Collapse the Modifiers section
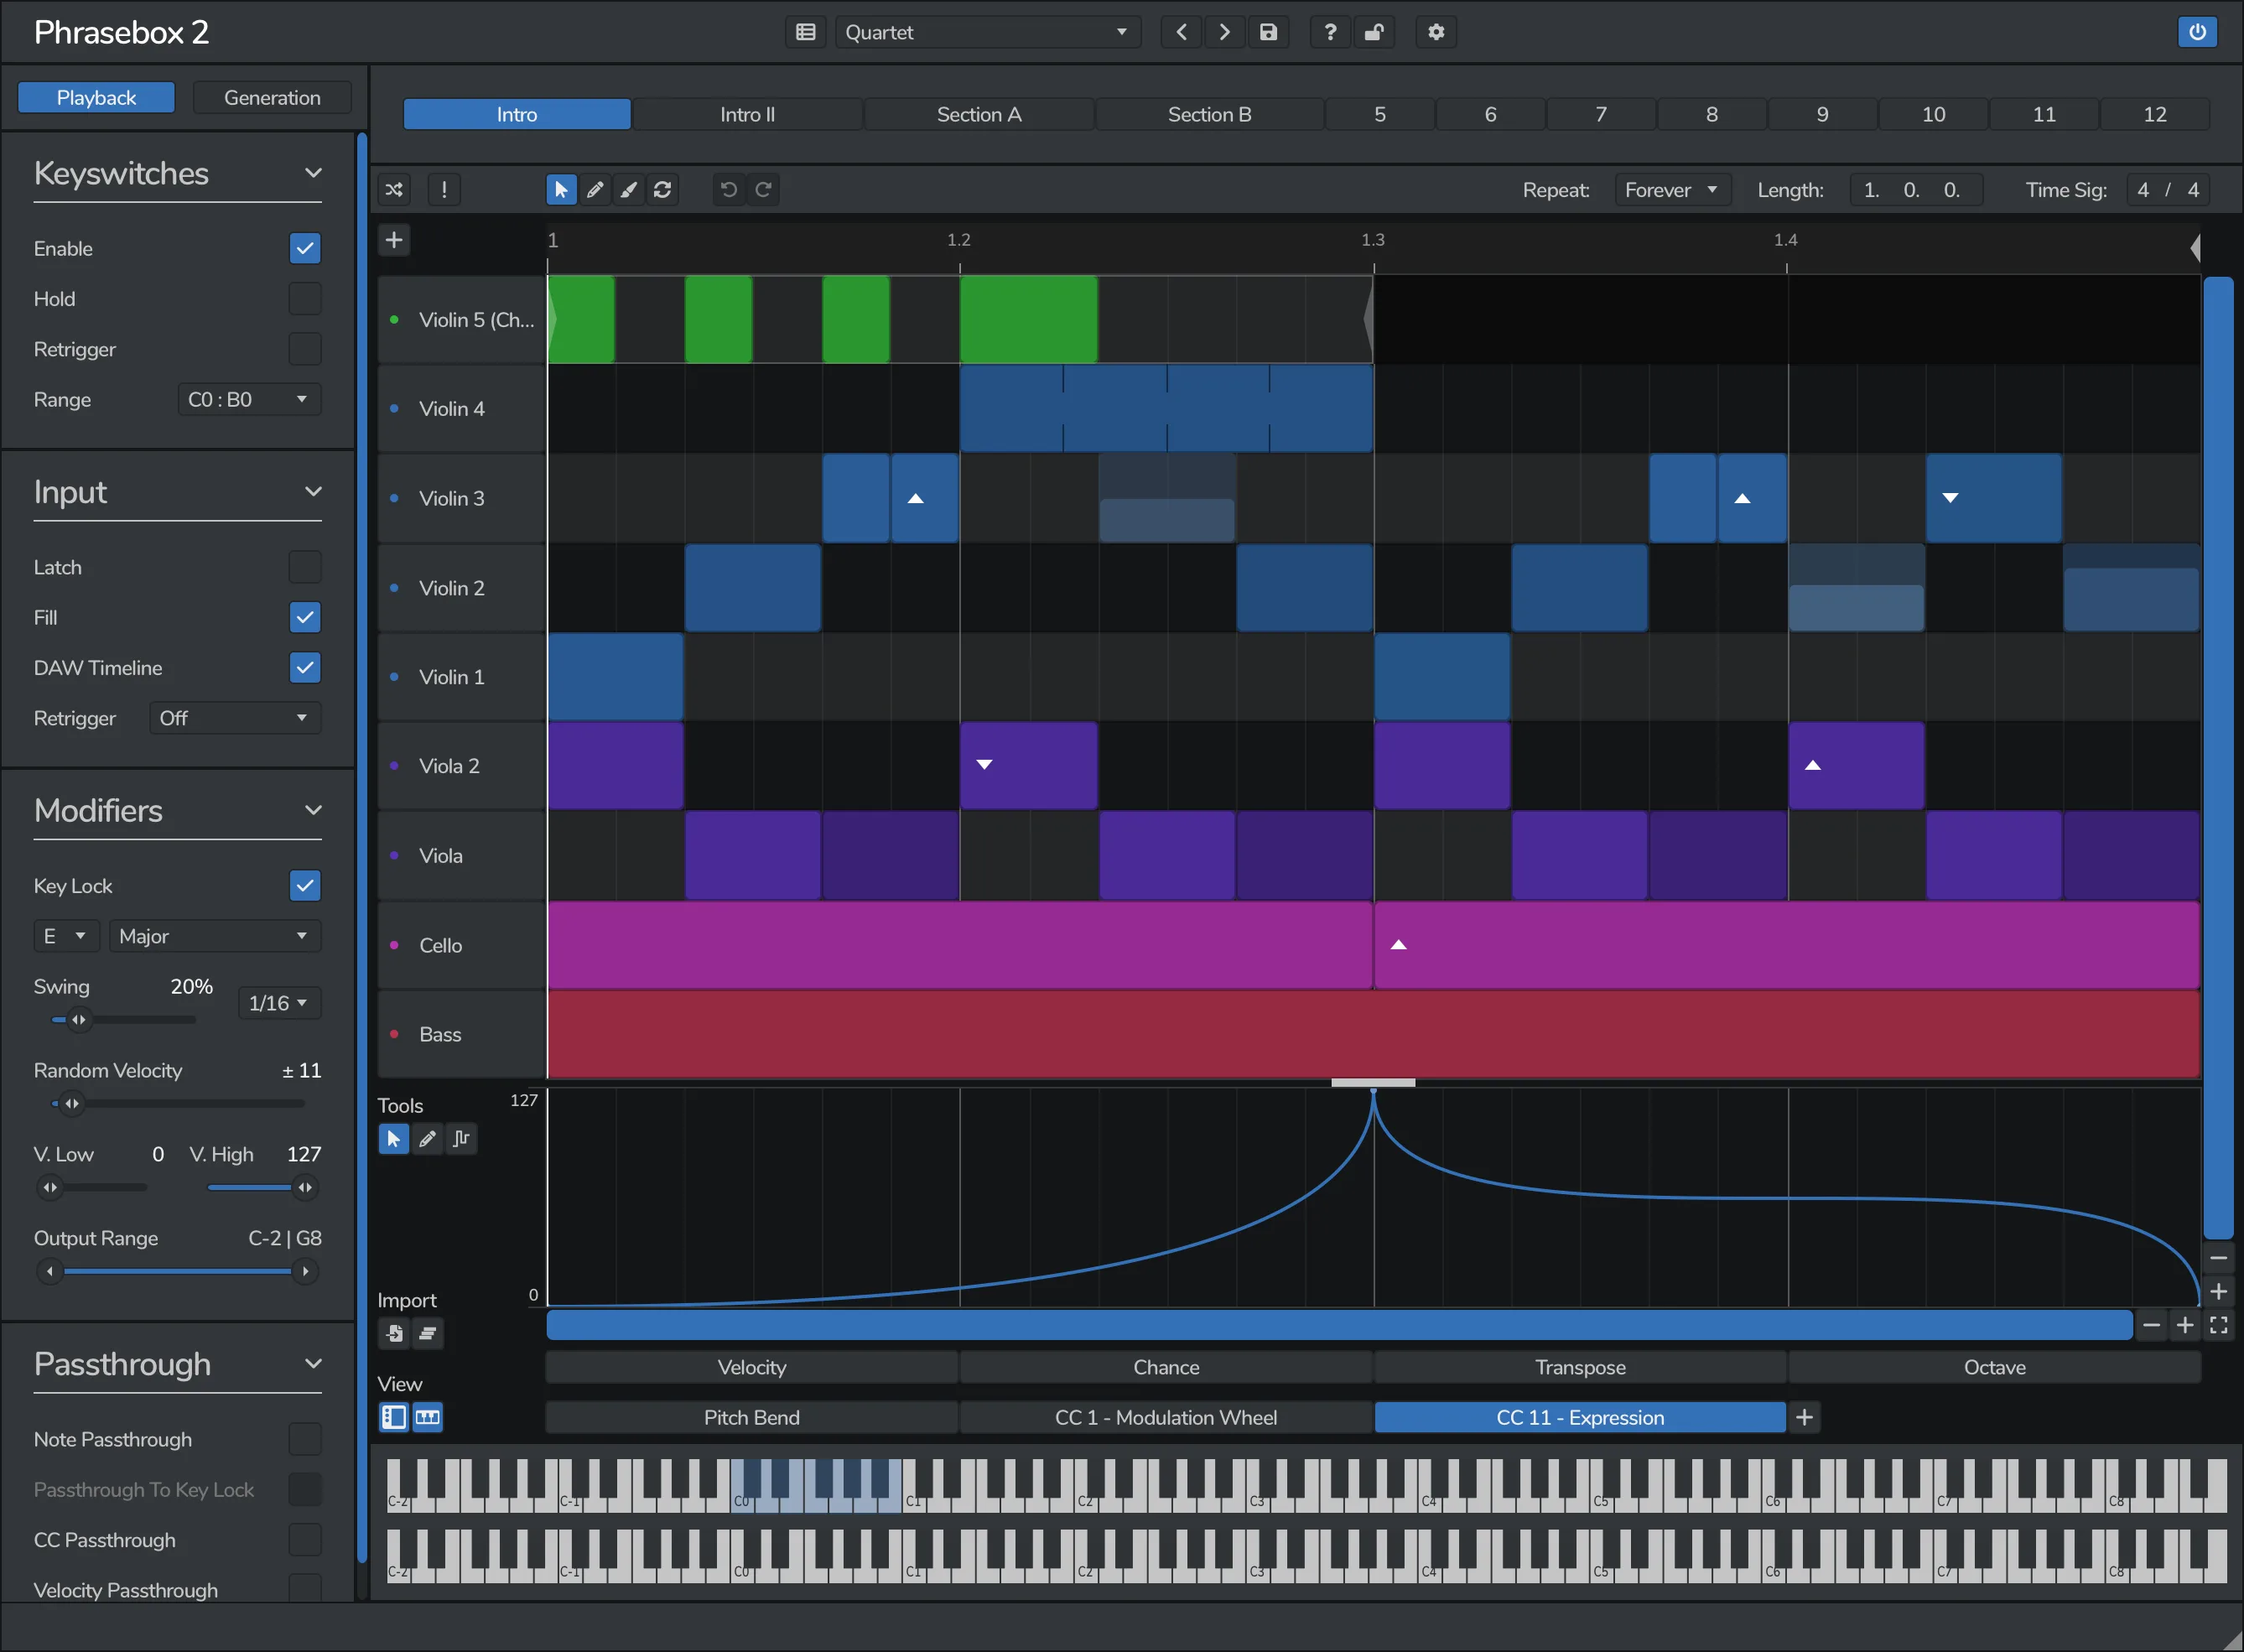This screenshot has height=1652, width=2244. coord(313,810)
